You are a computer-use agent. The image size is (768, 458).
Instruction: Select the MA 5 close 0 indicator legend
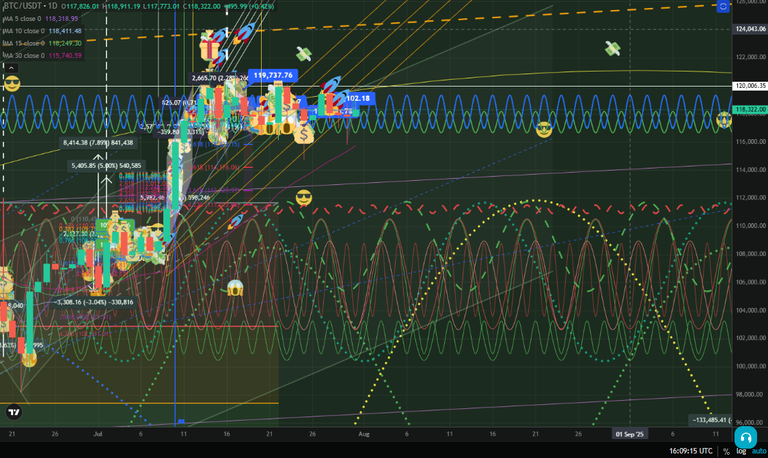40,19
